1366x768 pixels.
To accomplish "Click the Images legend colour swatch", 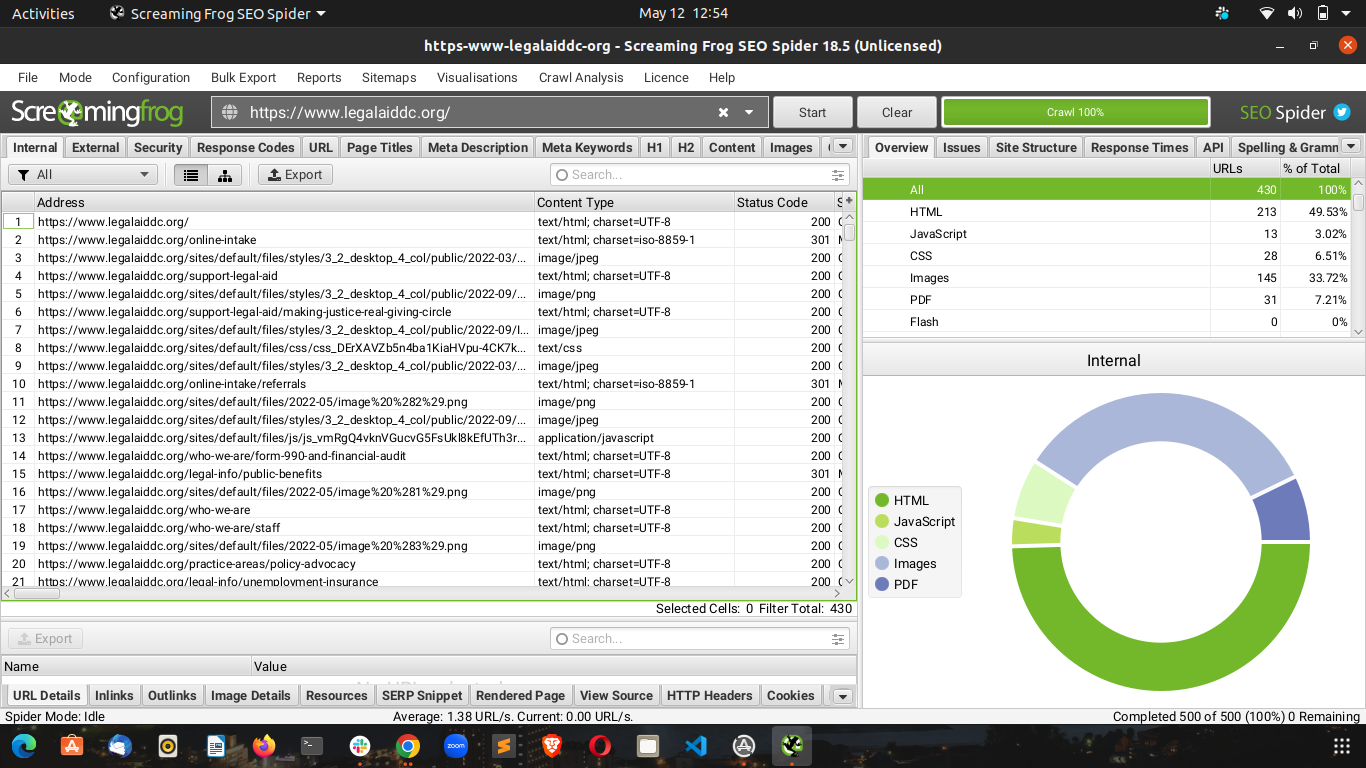I will 882,563.
